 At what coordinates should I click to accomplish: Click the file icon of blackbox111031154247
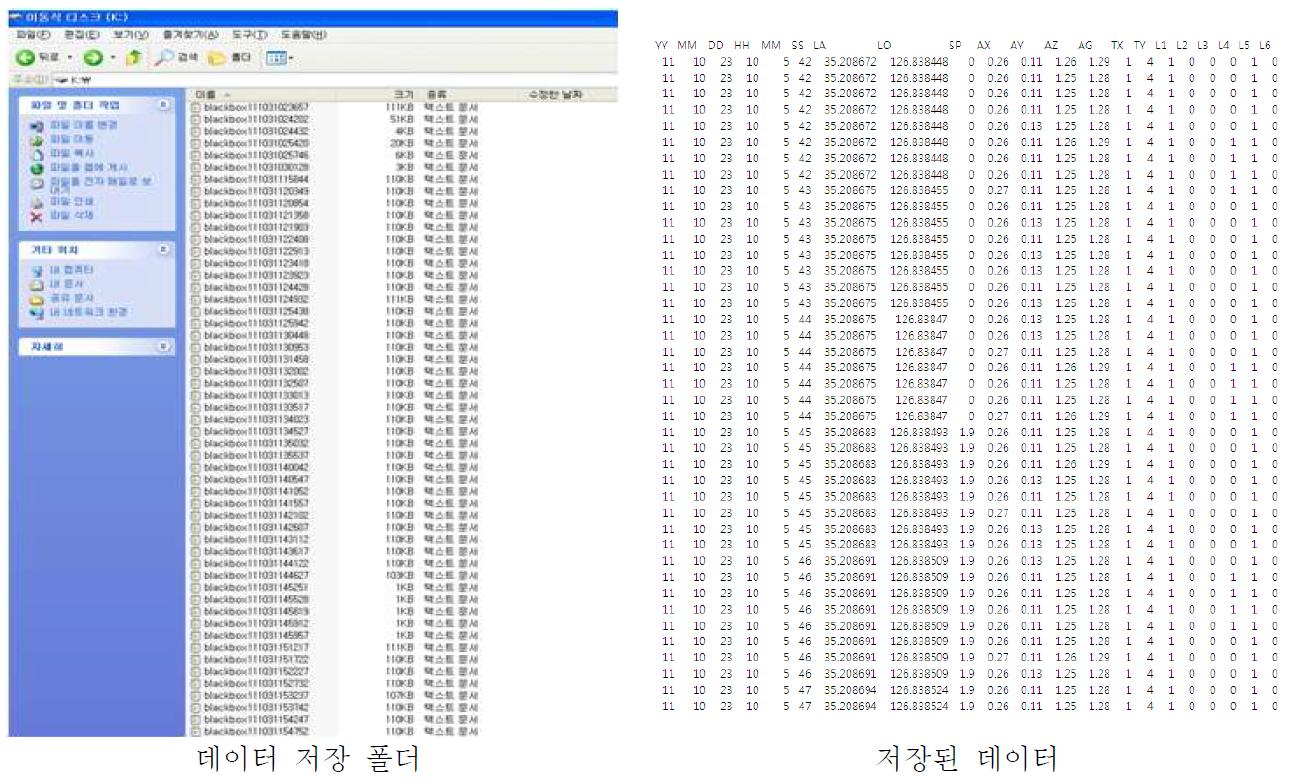coord(196,720)
